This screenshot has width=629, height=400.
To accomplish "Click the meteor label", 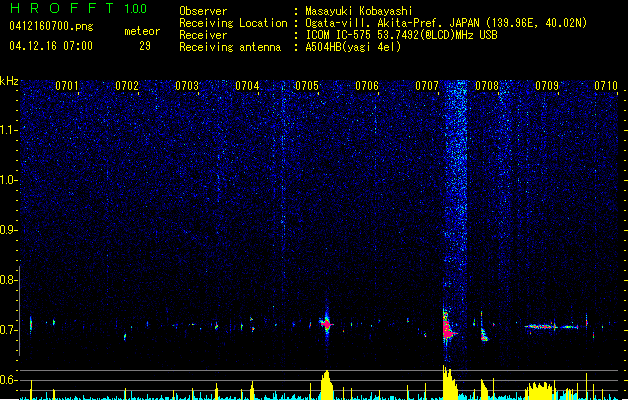I will tap(142, 31).
